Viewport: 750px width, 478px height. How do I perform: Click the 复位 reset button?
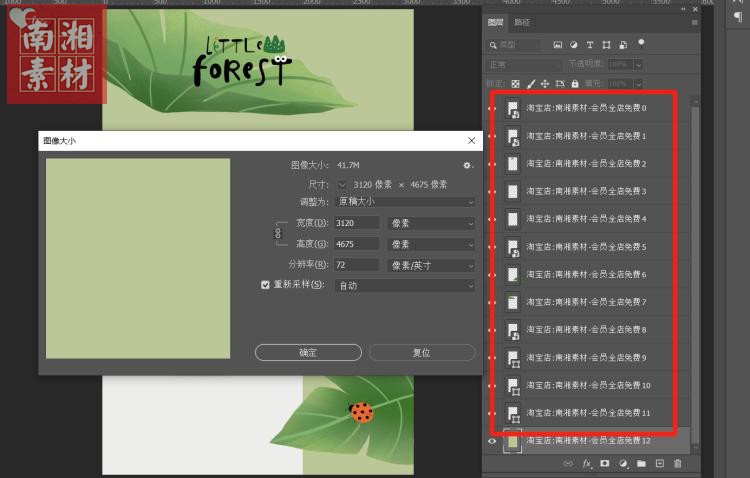(422, 353)
